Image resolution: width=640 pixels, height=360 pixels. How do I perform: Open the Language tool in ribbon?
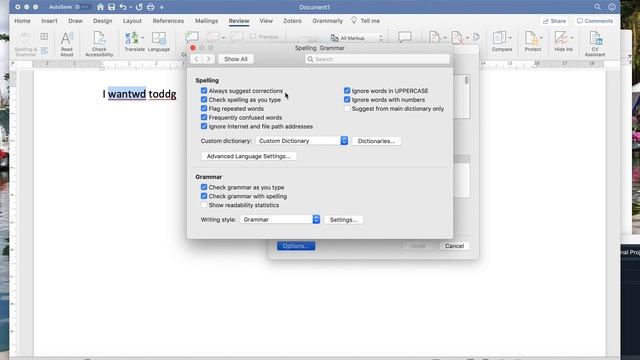coord(159,42)
